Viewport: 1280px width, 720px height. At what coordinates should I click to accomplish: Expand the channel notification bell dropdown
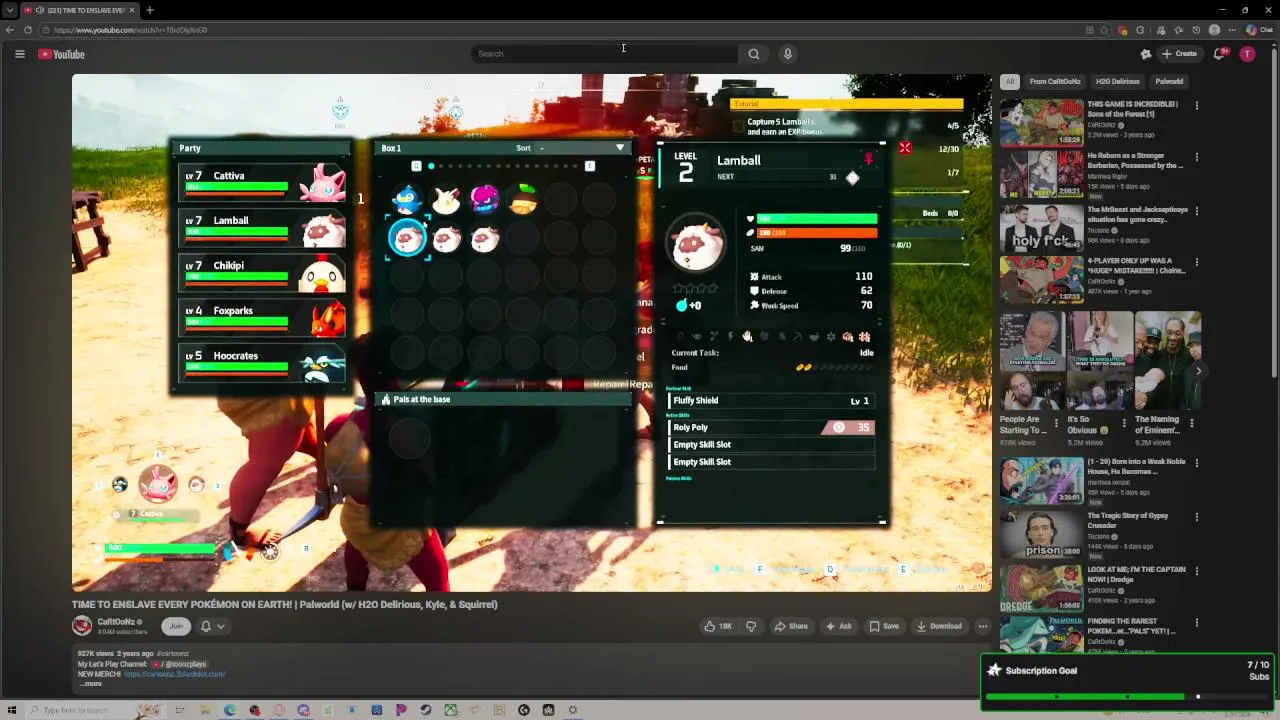213,626
